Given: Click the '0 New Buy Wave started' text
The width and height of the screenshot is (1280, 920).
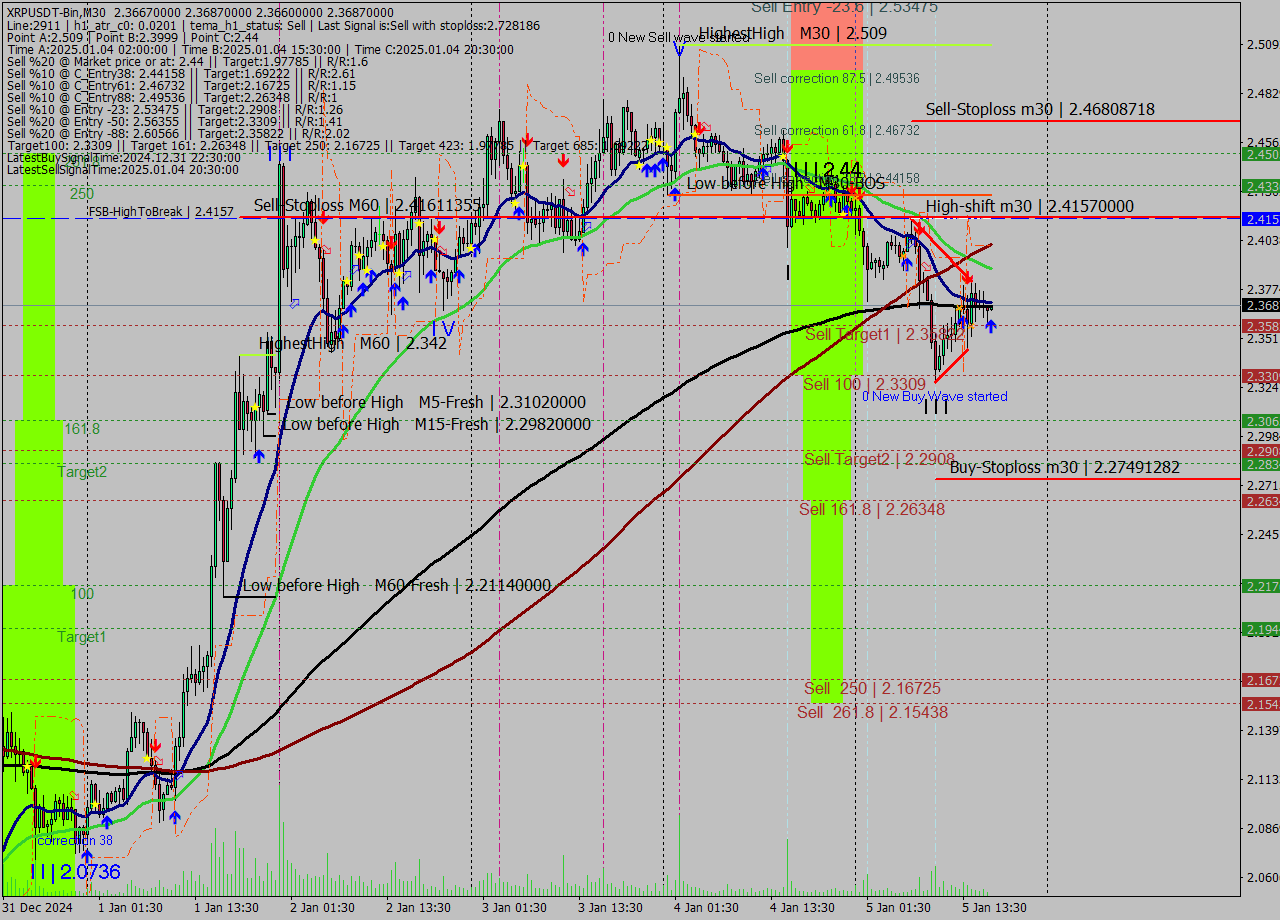Looking at the screenshot, I should [x=935, y=397].
